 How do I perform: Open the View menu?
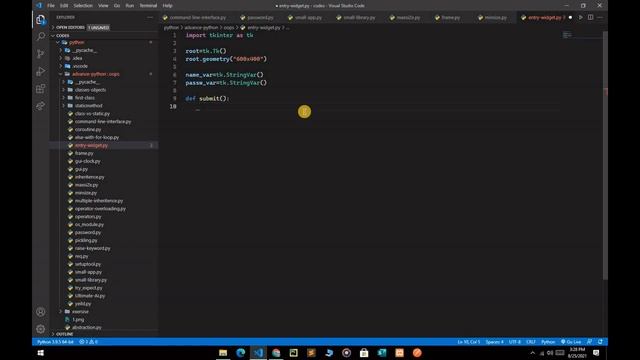103,6
